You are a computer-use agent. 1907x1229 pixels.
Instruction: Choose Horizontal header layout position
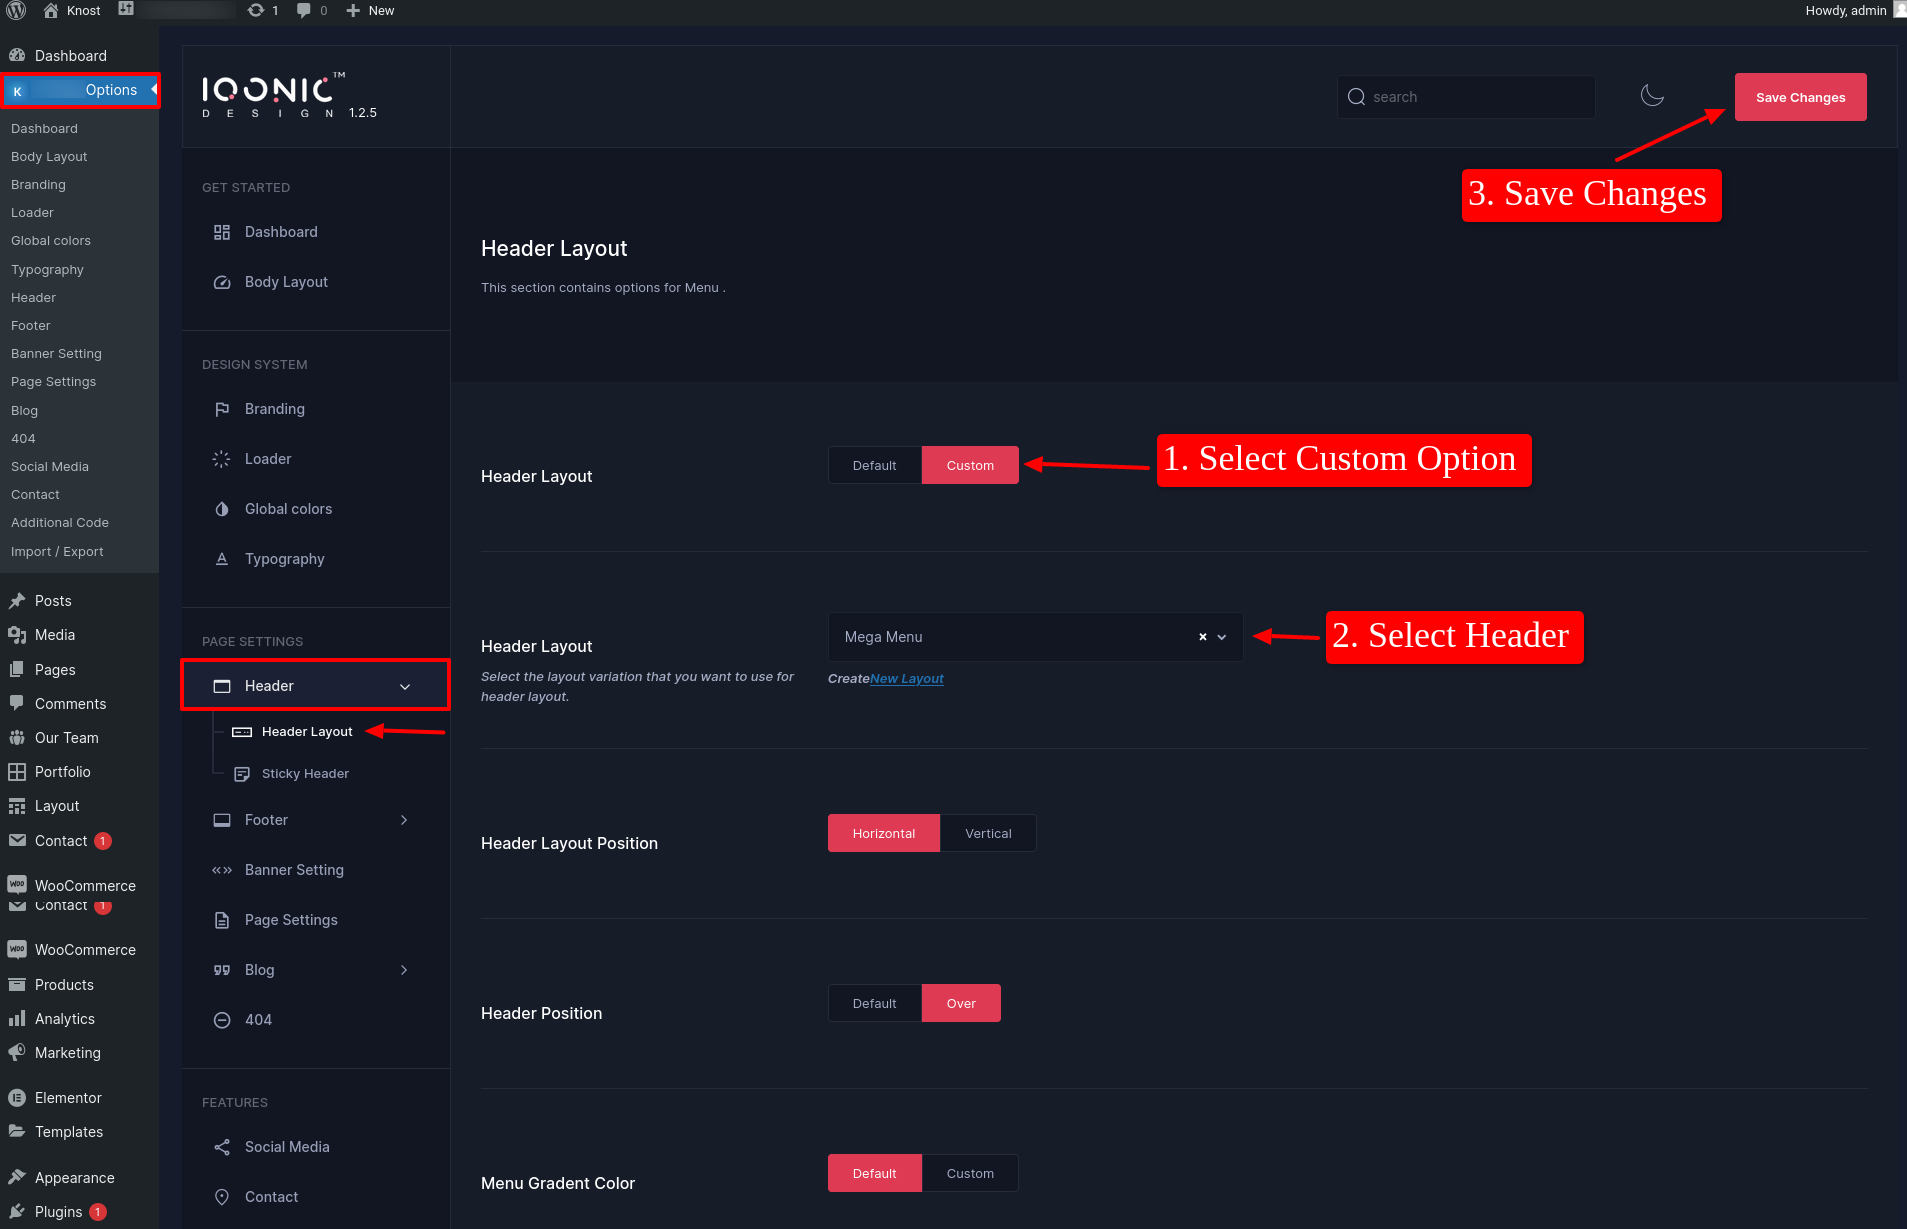click(x=884, y=833)
